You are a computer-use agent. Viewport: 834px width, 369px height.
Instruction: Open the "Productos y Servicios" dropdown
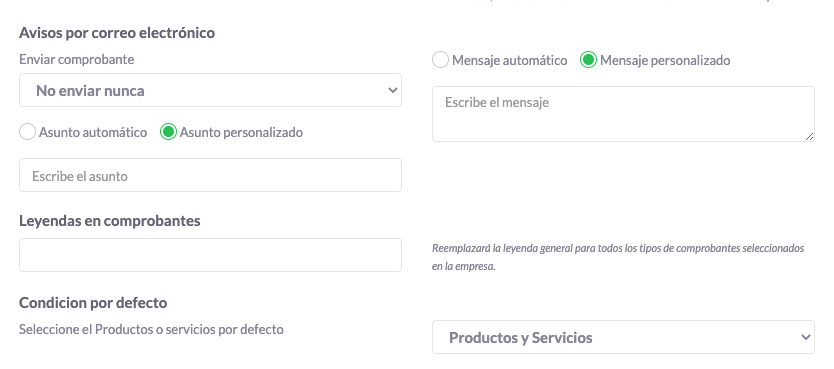tap(623, 337)
